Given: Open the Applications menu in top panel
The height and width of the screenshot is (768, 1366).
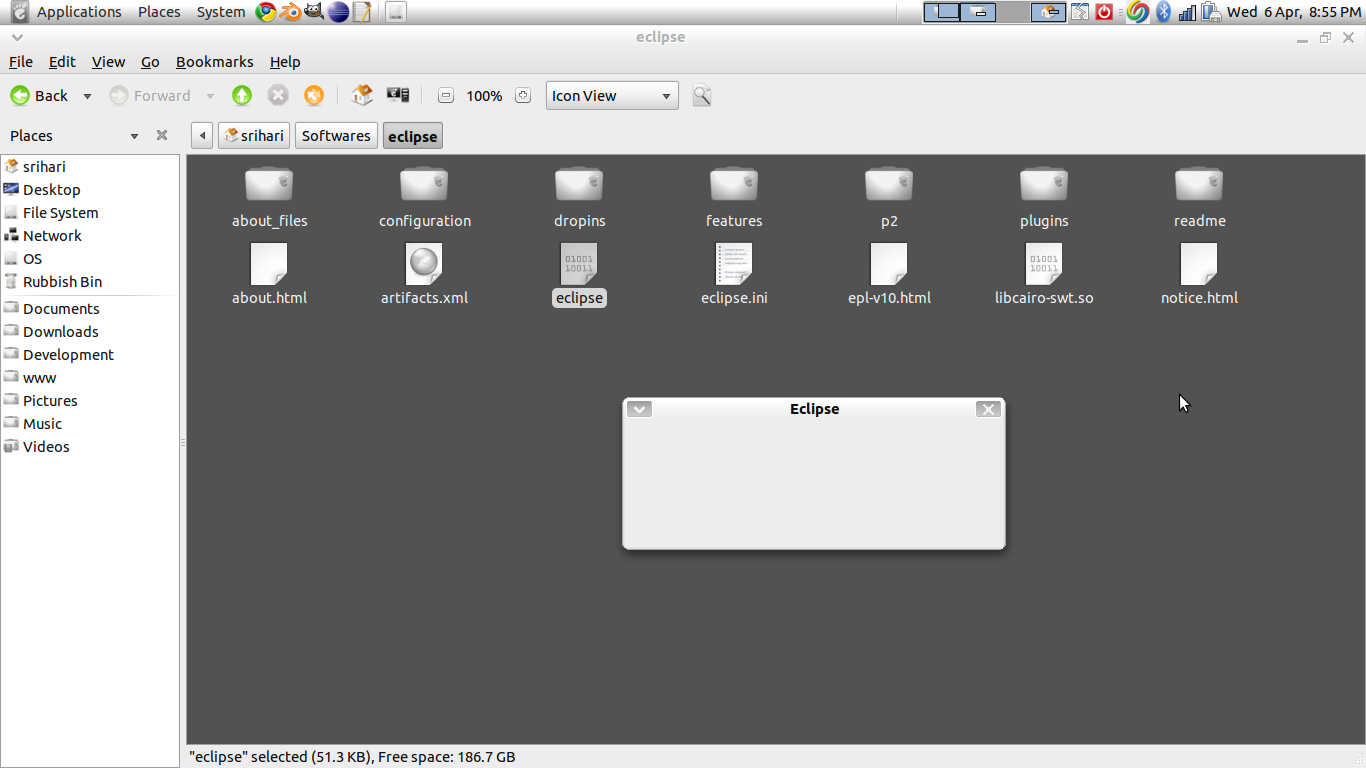Looking at the screenshot, I should pos(79,12).
